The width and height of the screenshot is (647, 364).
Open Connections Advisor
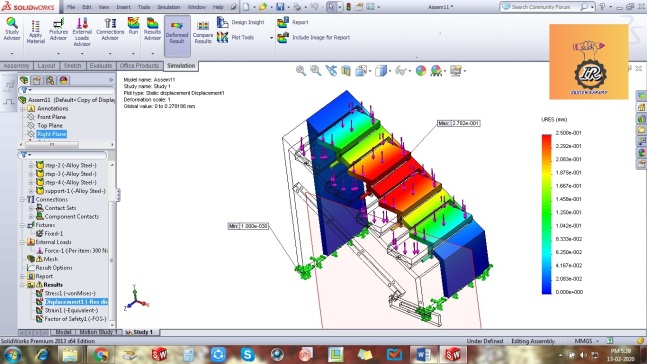(110, 29)
